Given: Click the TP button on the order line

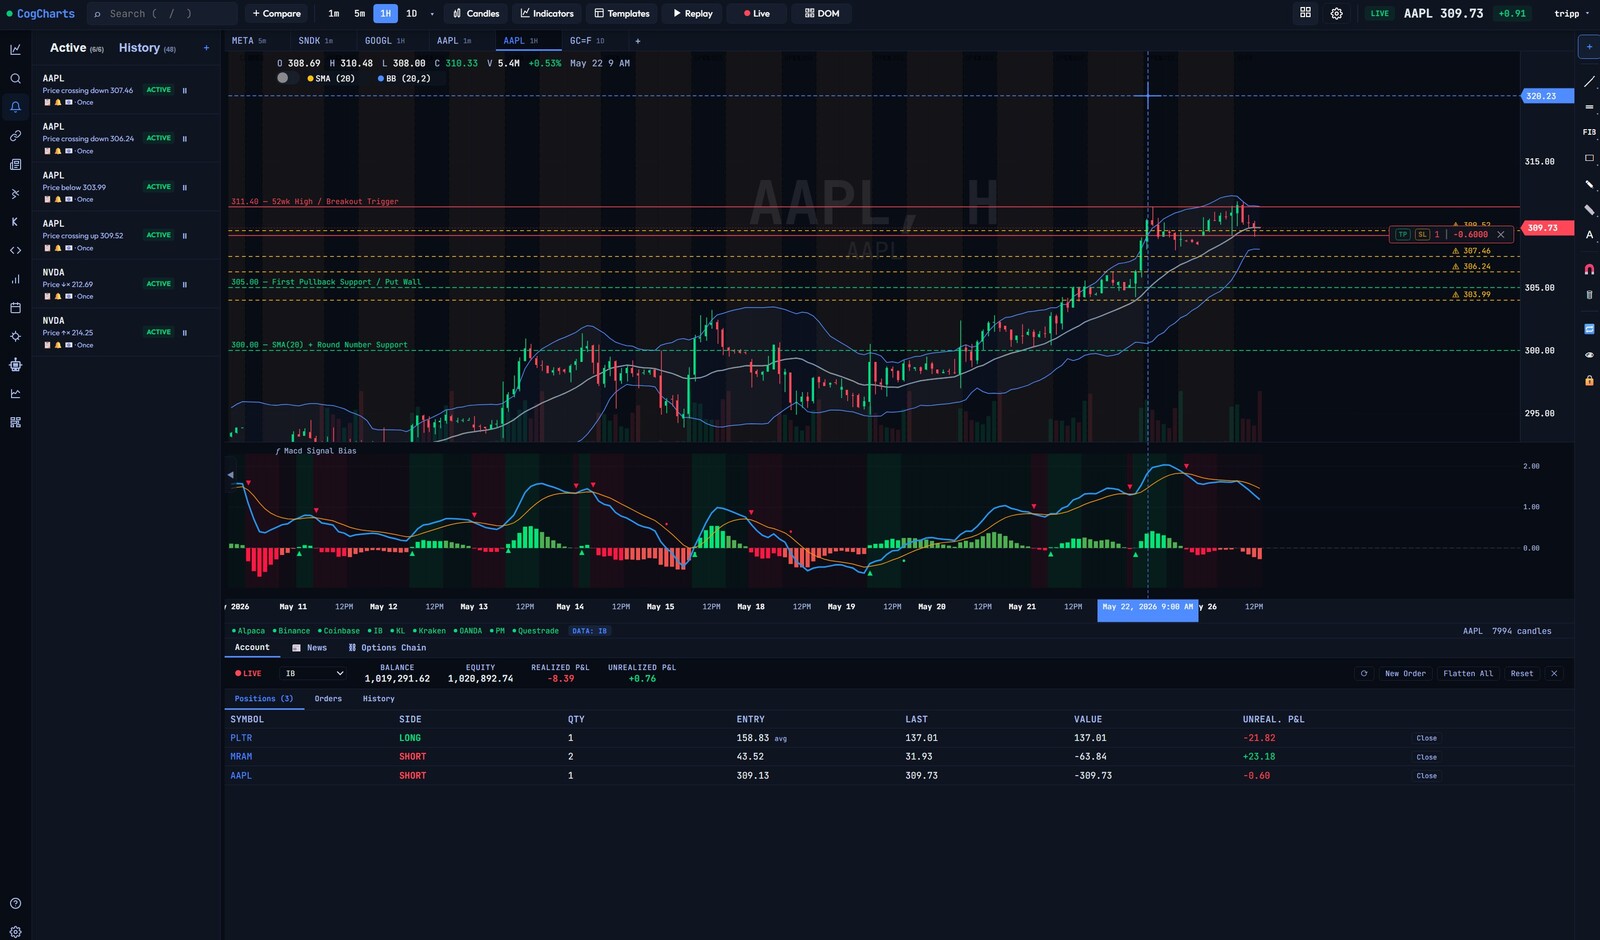Looking at the screenshot, I should [x=1402, y=234].
